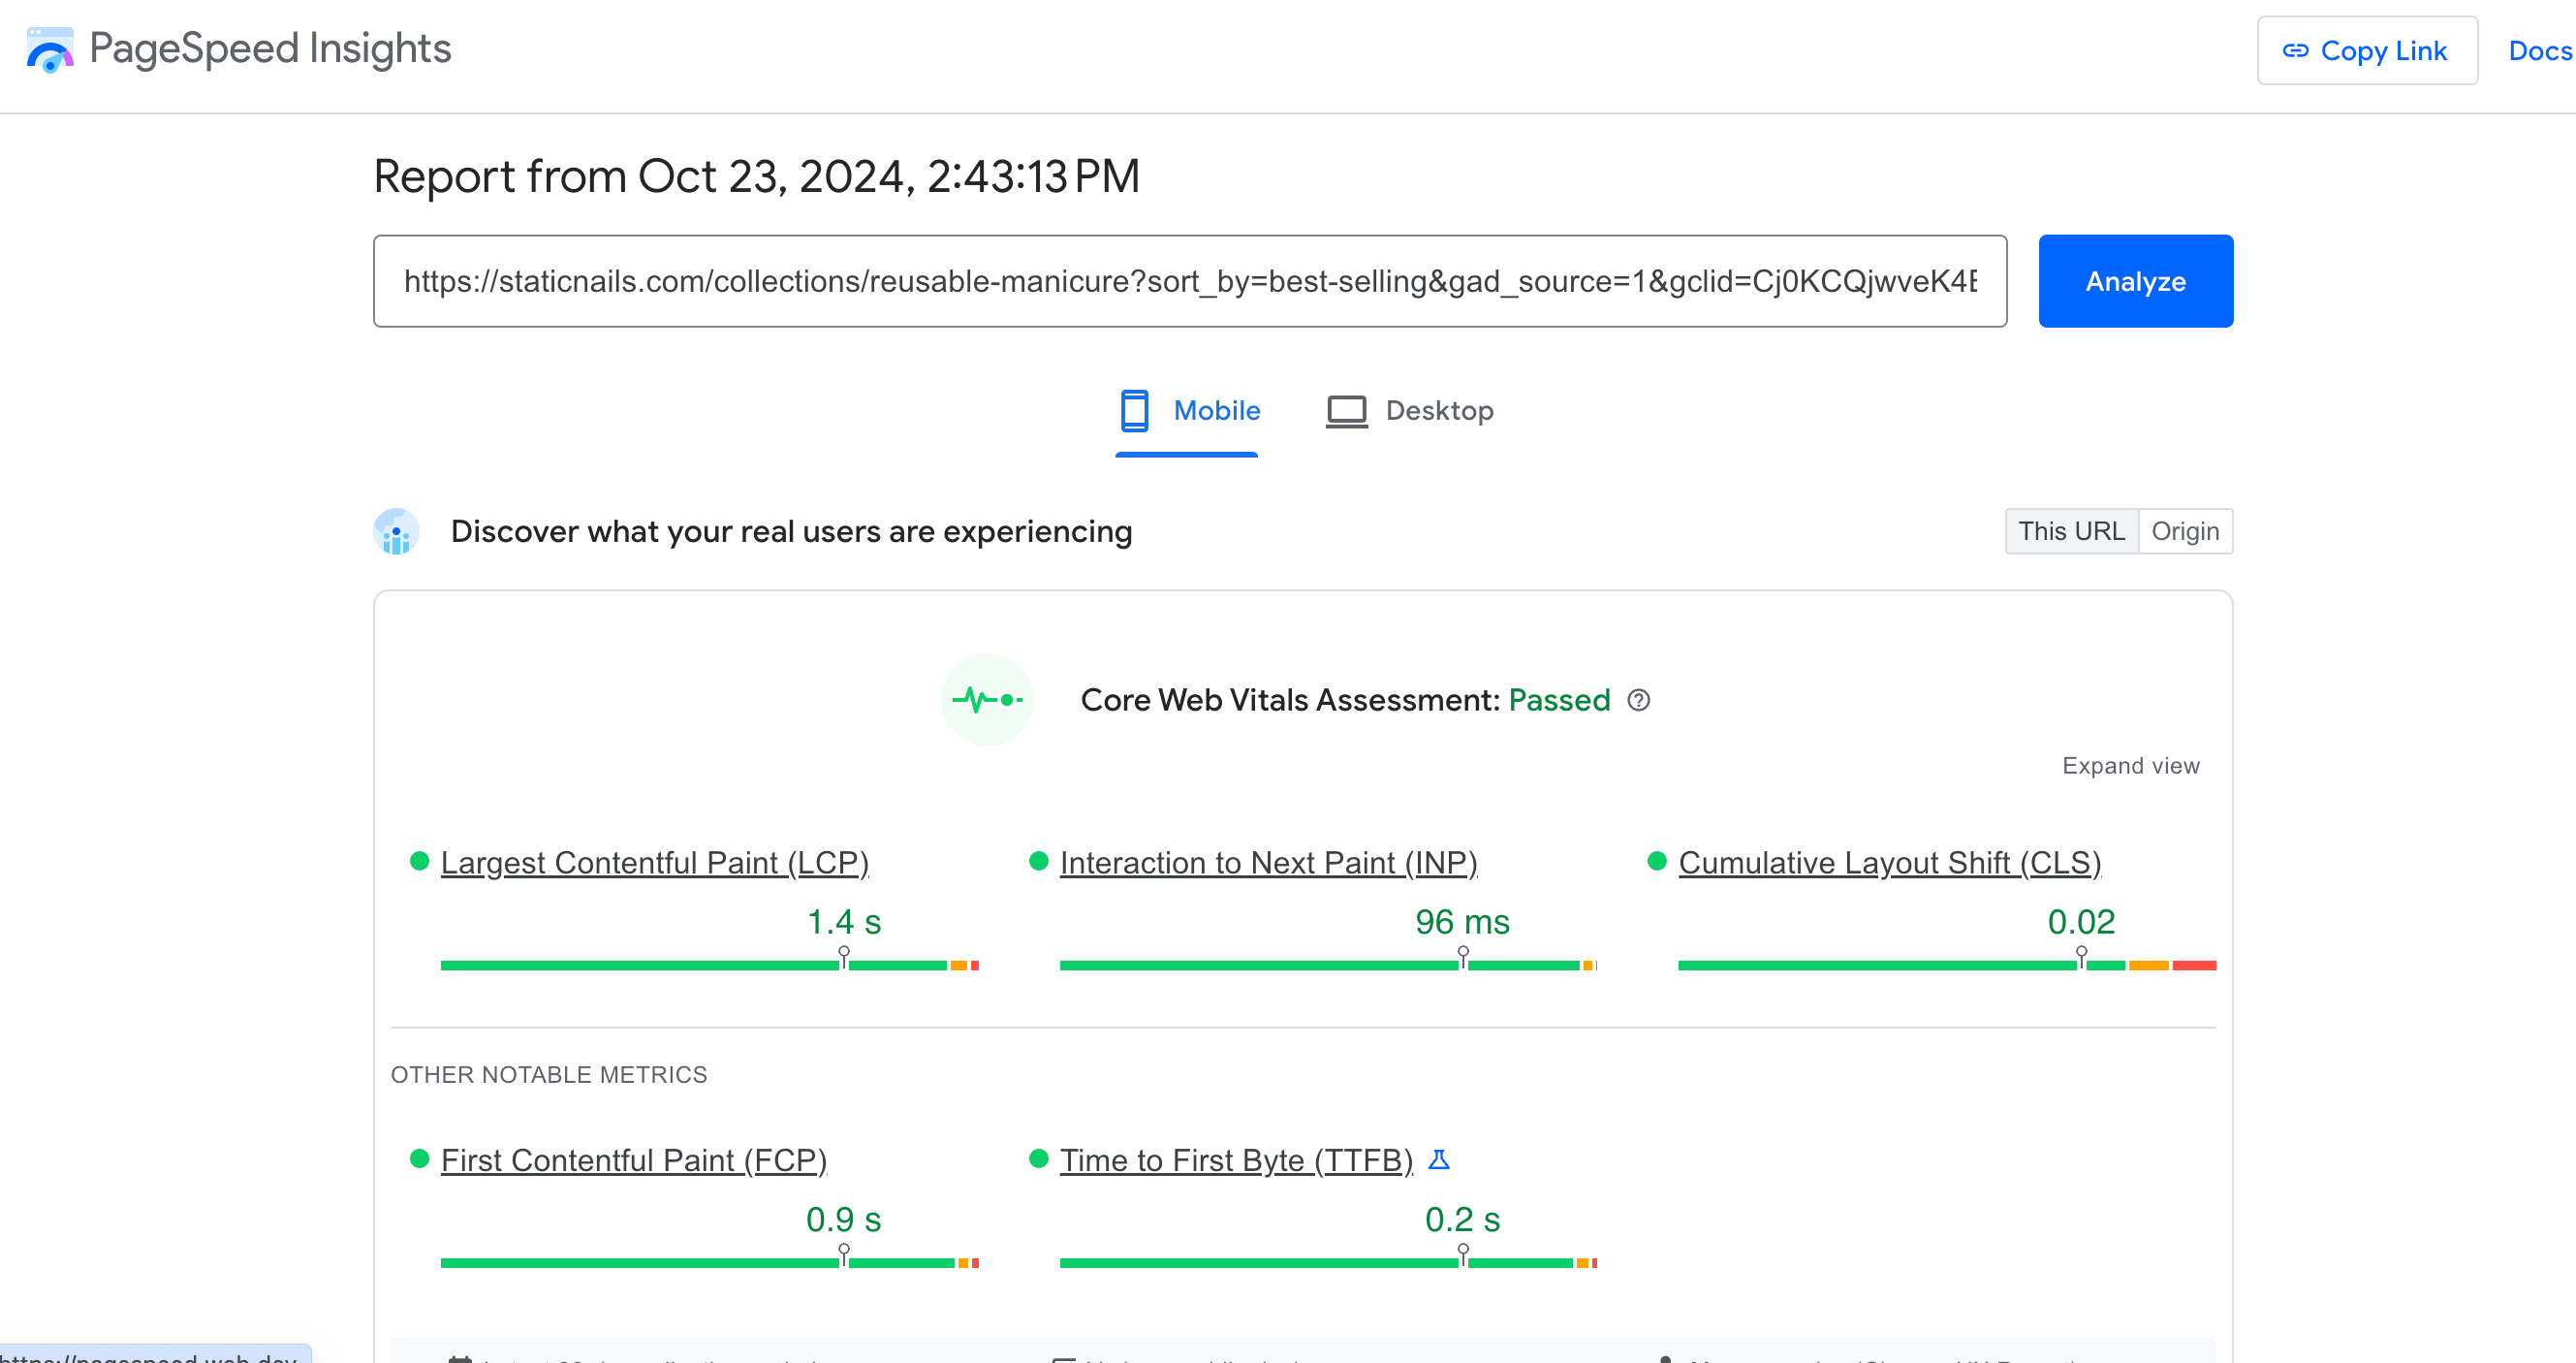Click the mobile phone icon
The image size is (2576, 1363).
click(1134, 411)
